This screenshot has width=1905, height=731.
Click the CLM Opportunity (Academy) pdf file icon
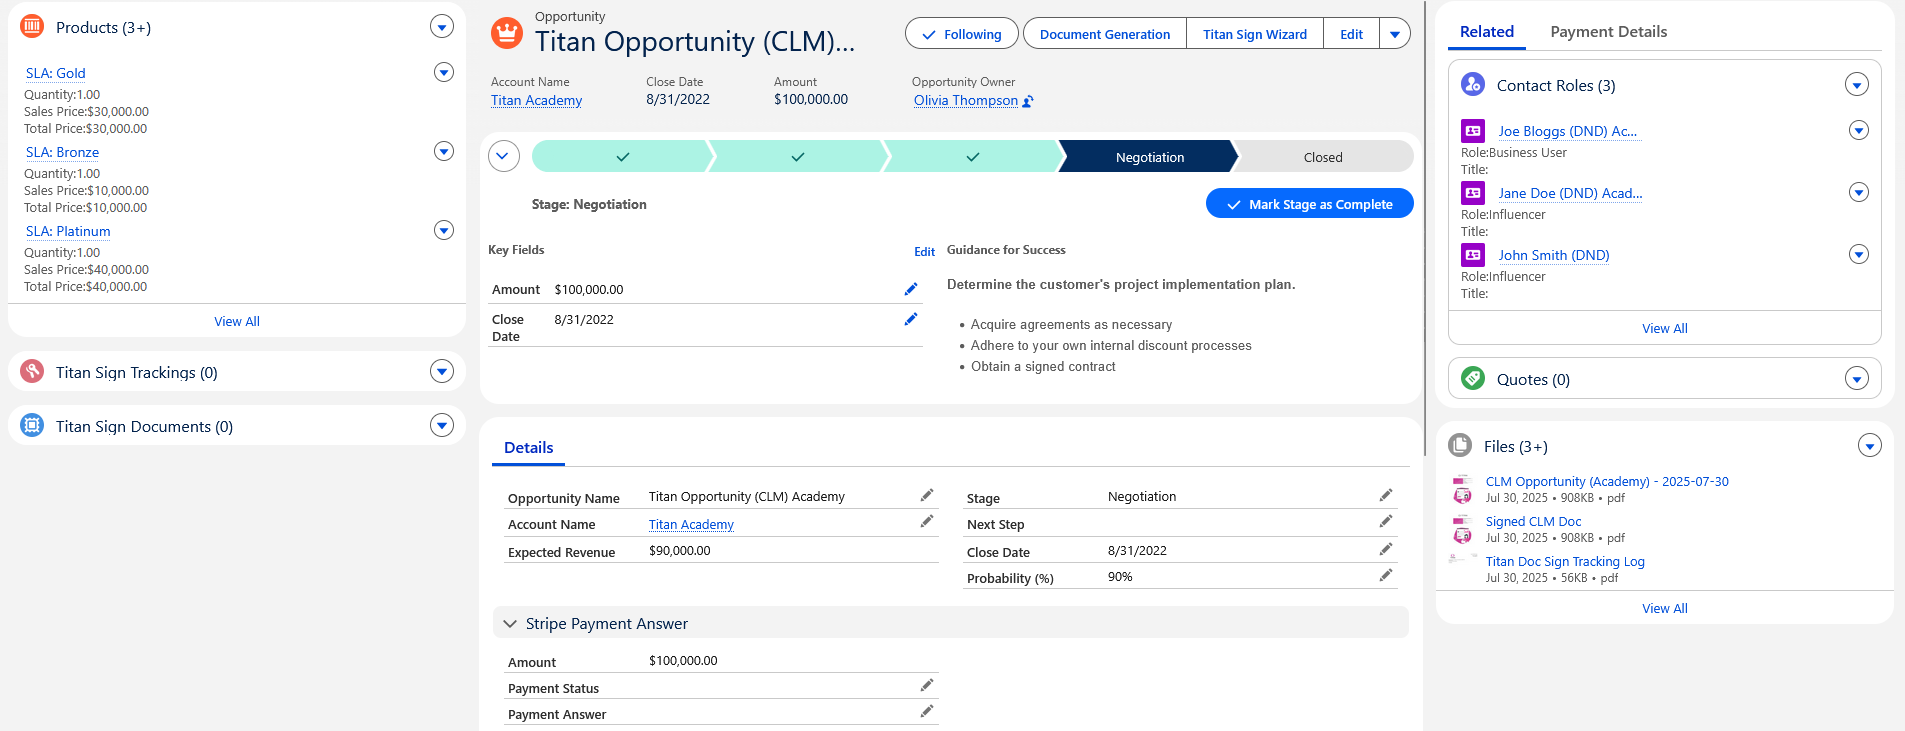pos(1462,488)
